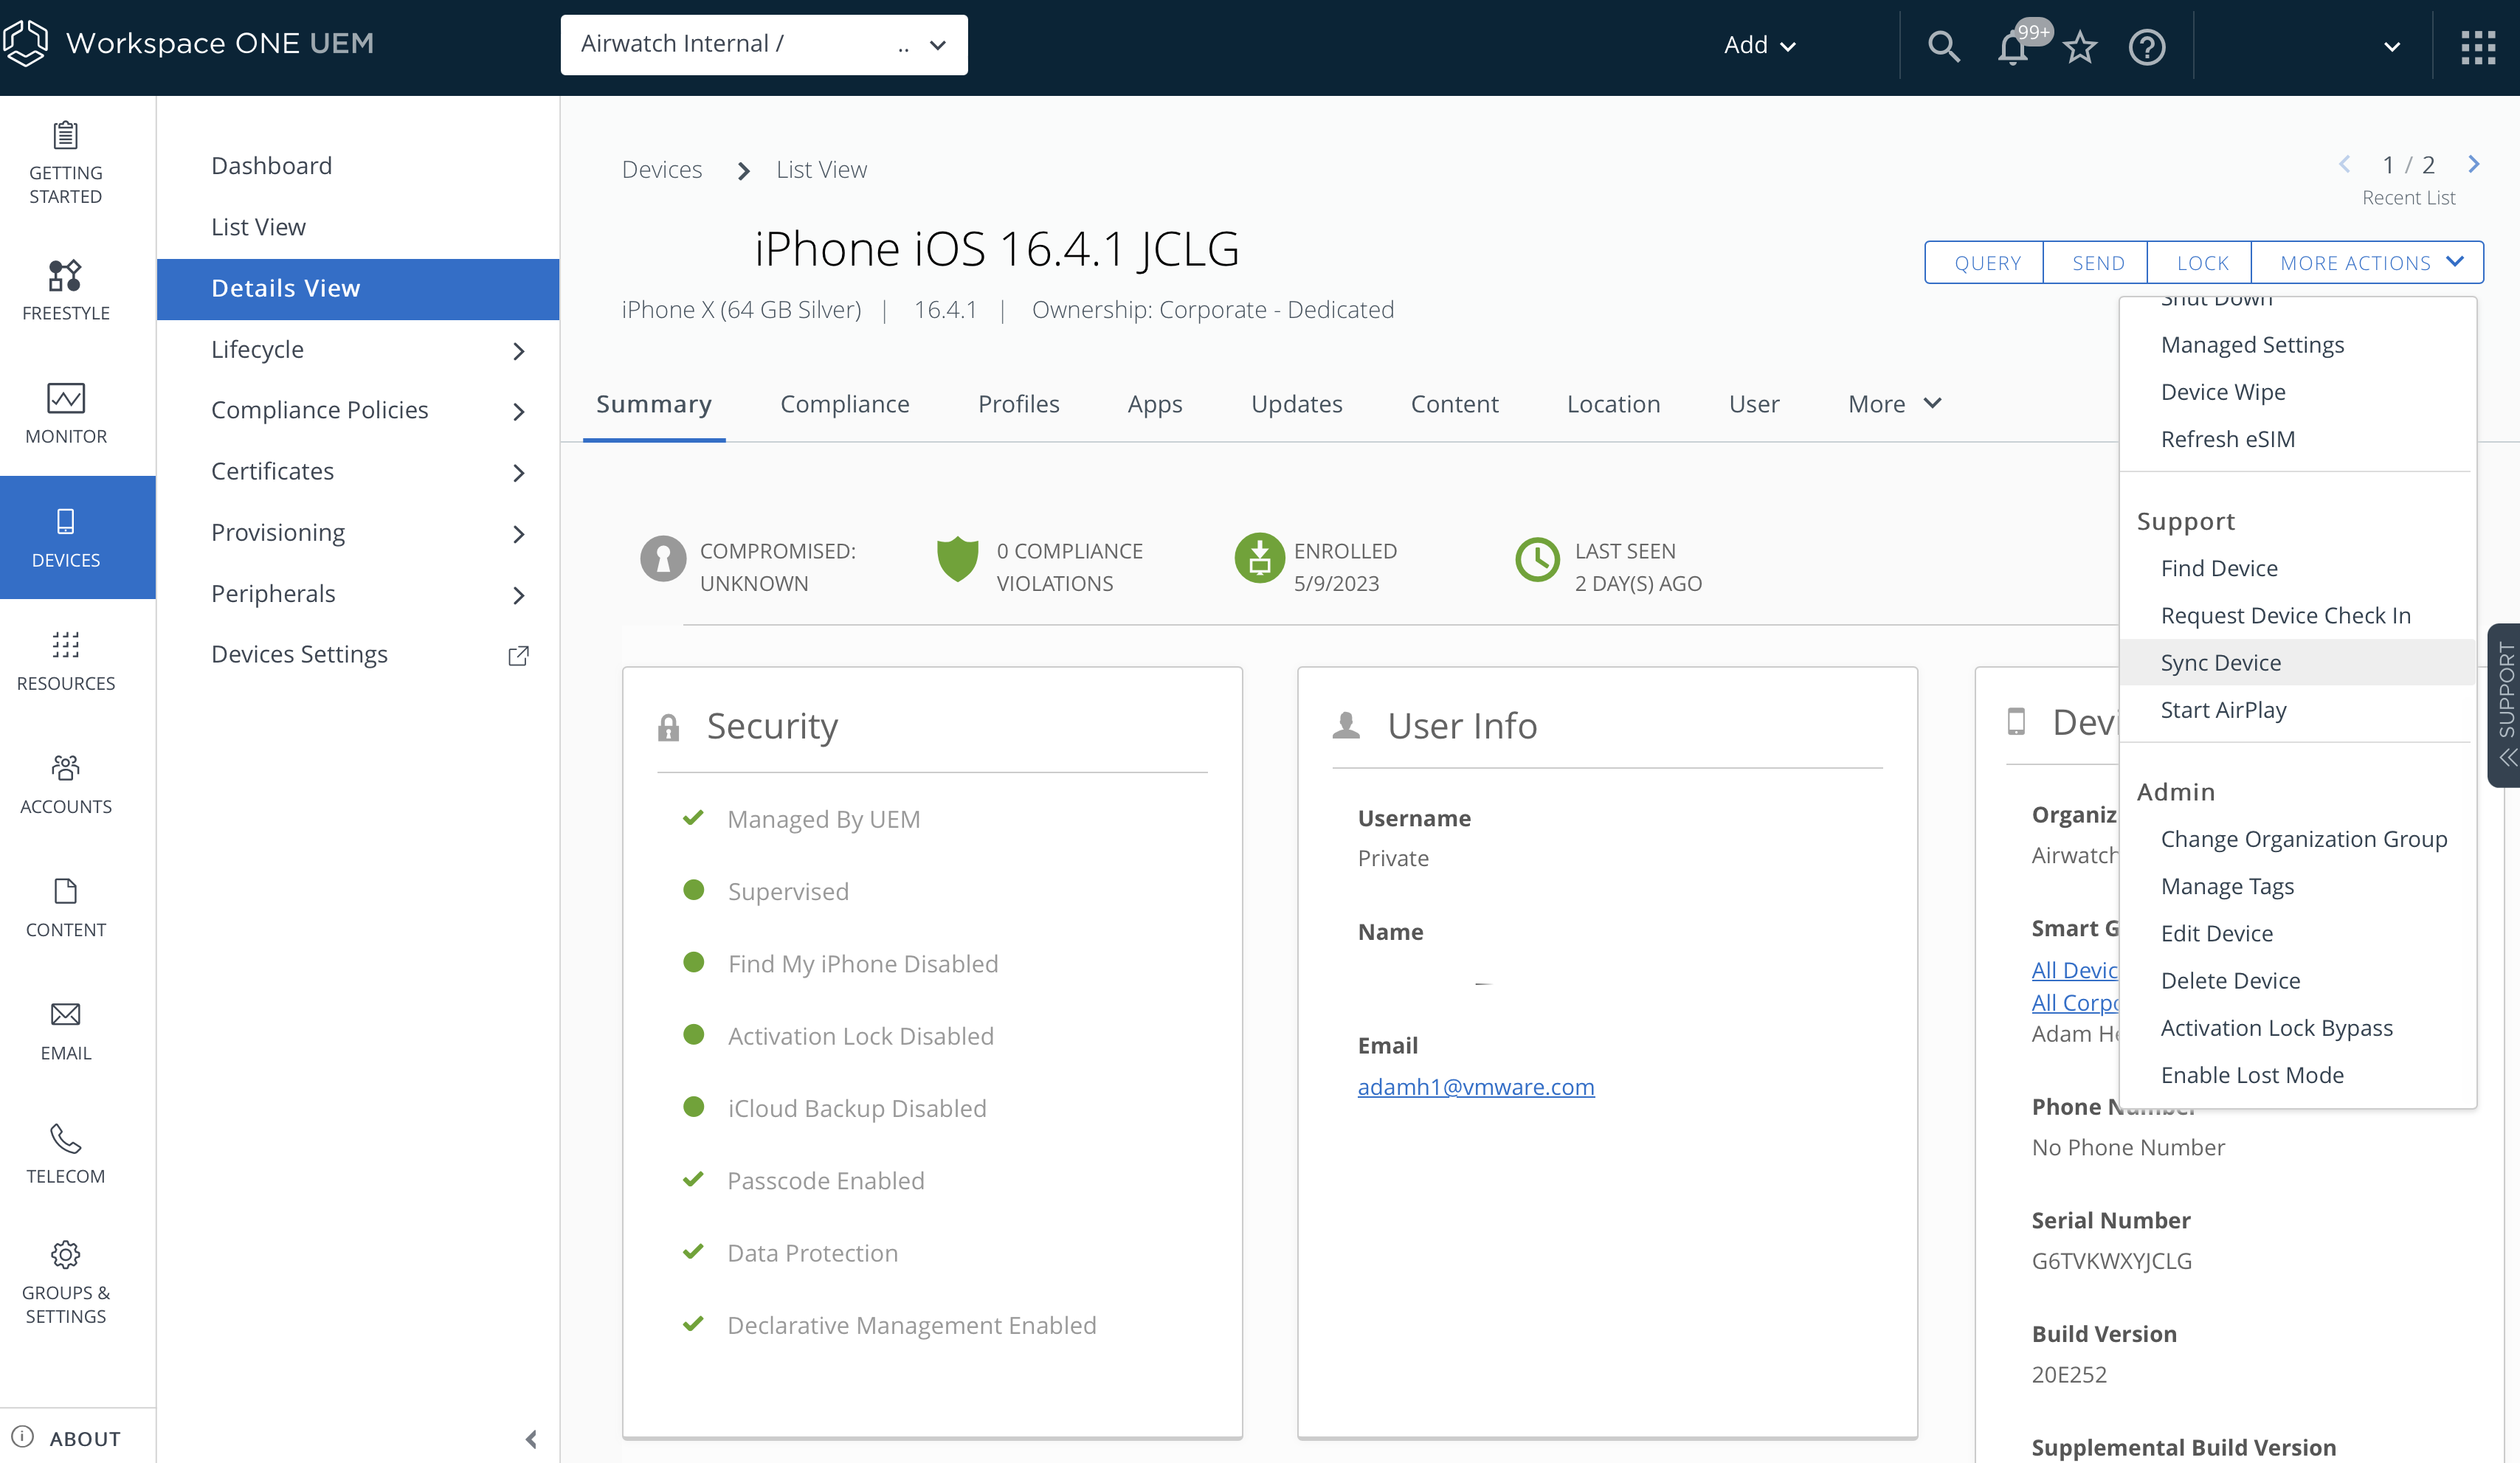Click the Workspace ONE UEM logo
The height and width of the screenshot is (1463, 2520).
tap(190, 43)
